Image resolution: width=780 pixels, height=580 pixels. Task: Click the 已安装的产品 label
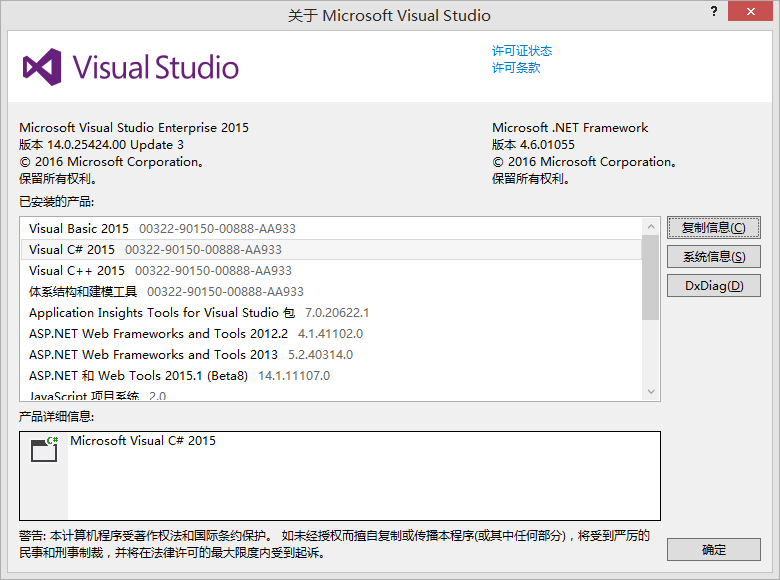coord(56,201)
